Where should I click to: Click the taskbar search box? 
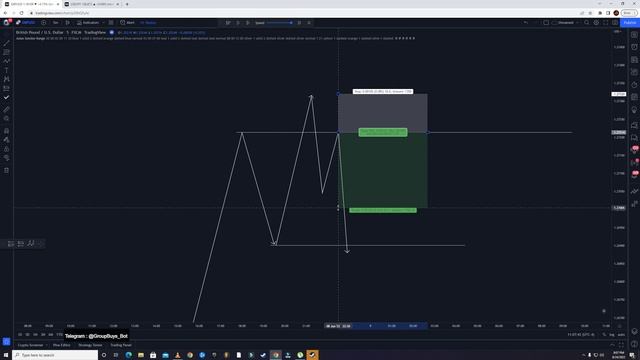(55, 355)
